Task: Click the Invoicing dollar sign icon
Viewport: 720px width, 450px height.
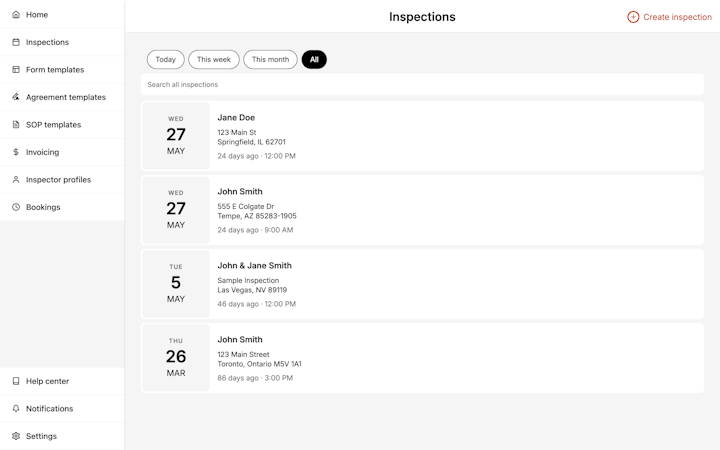Action: (16, 152)
